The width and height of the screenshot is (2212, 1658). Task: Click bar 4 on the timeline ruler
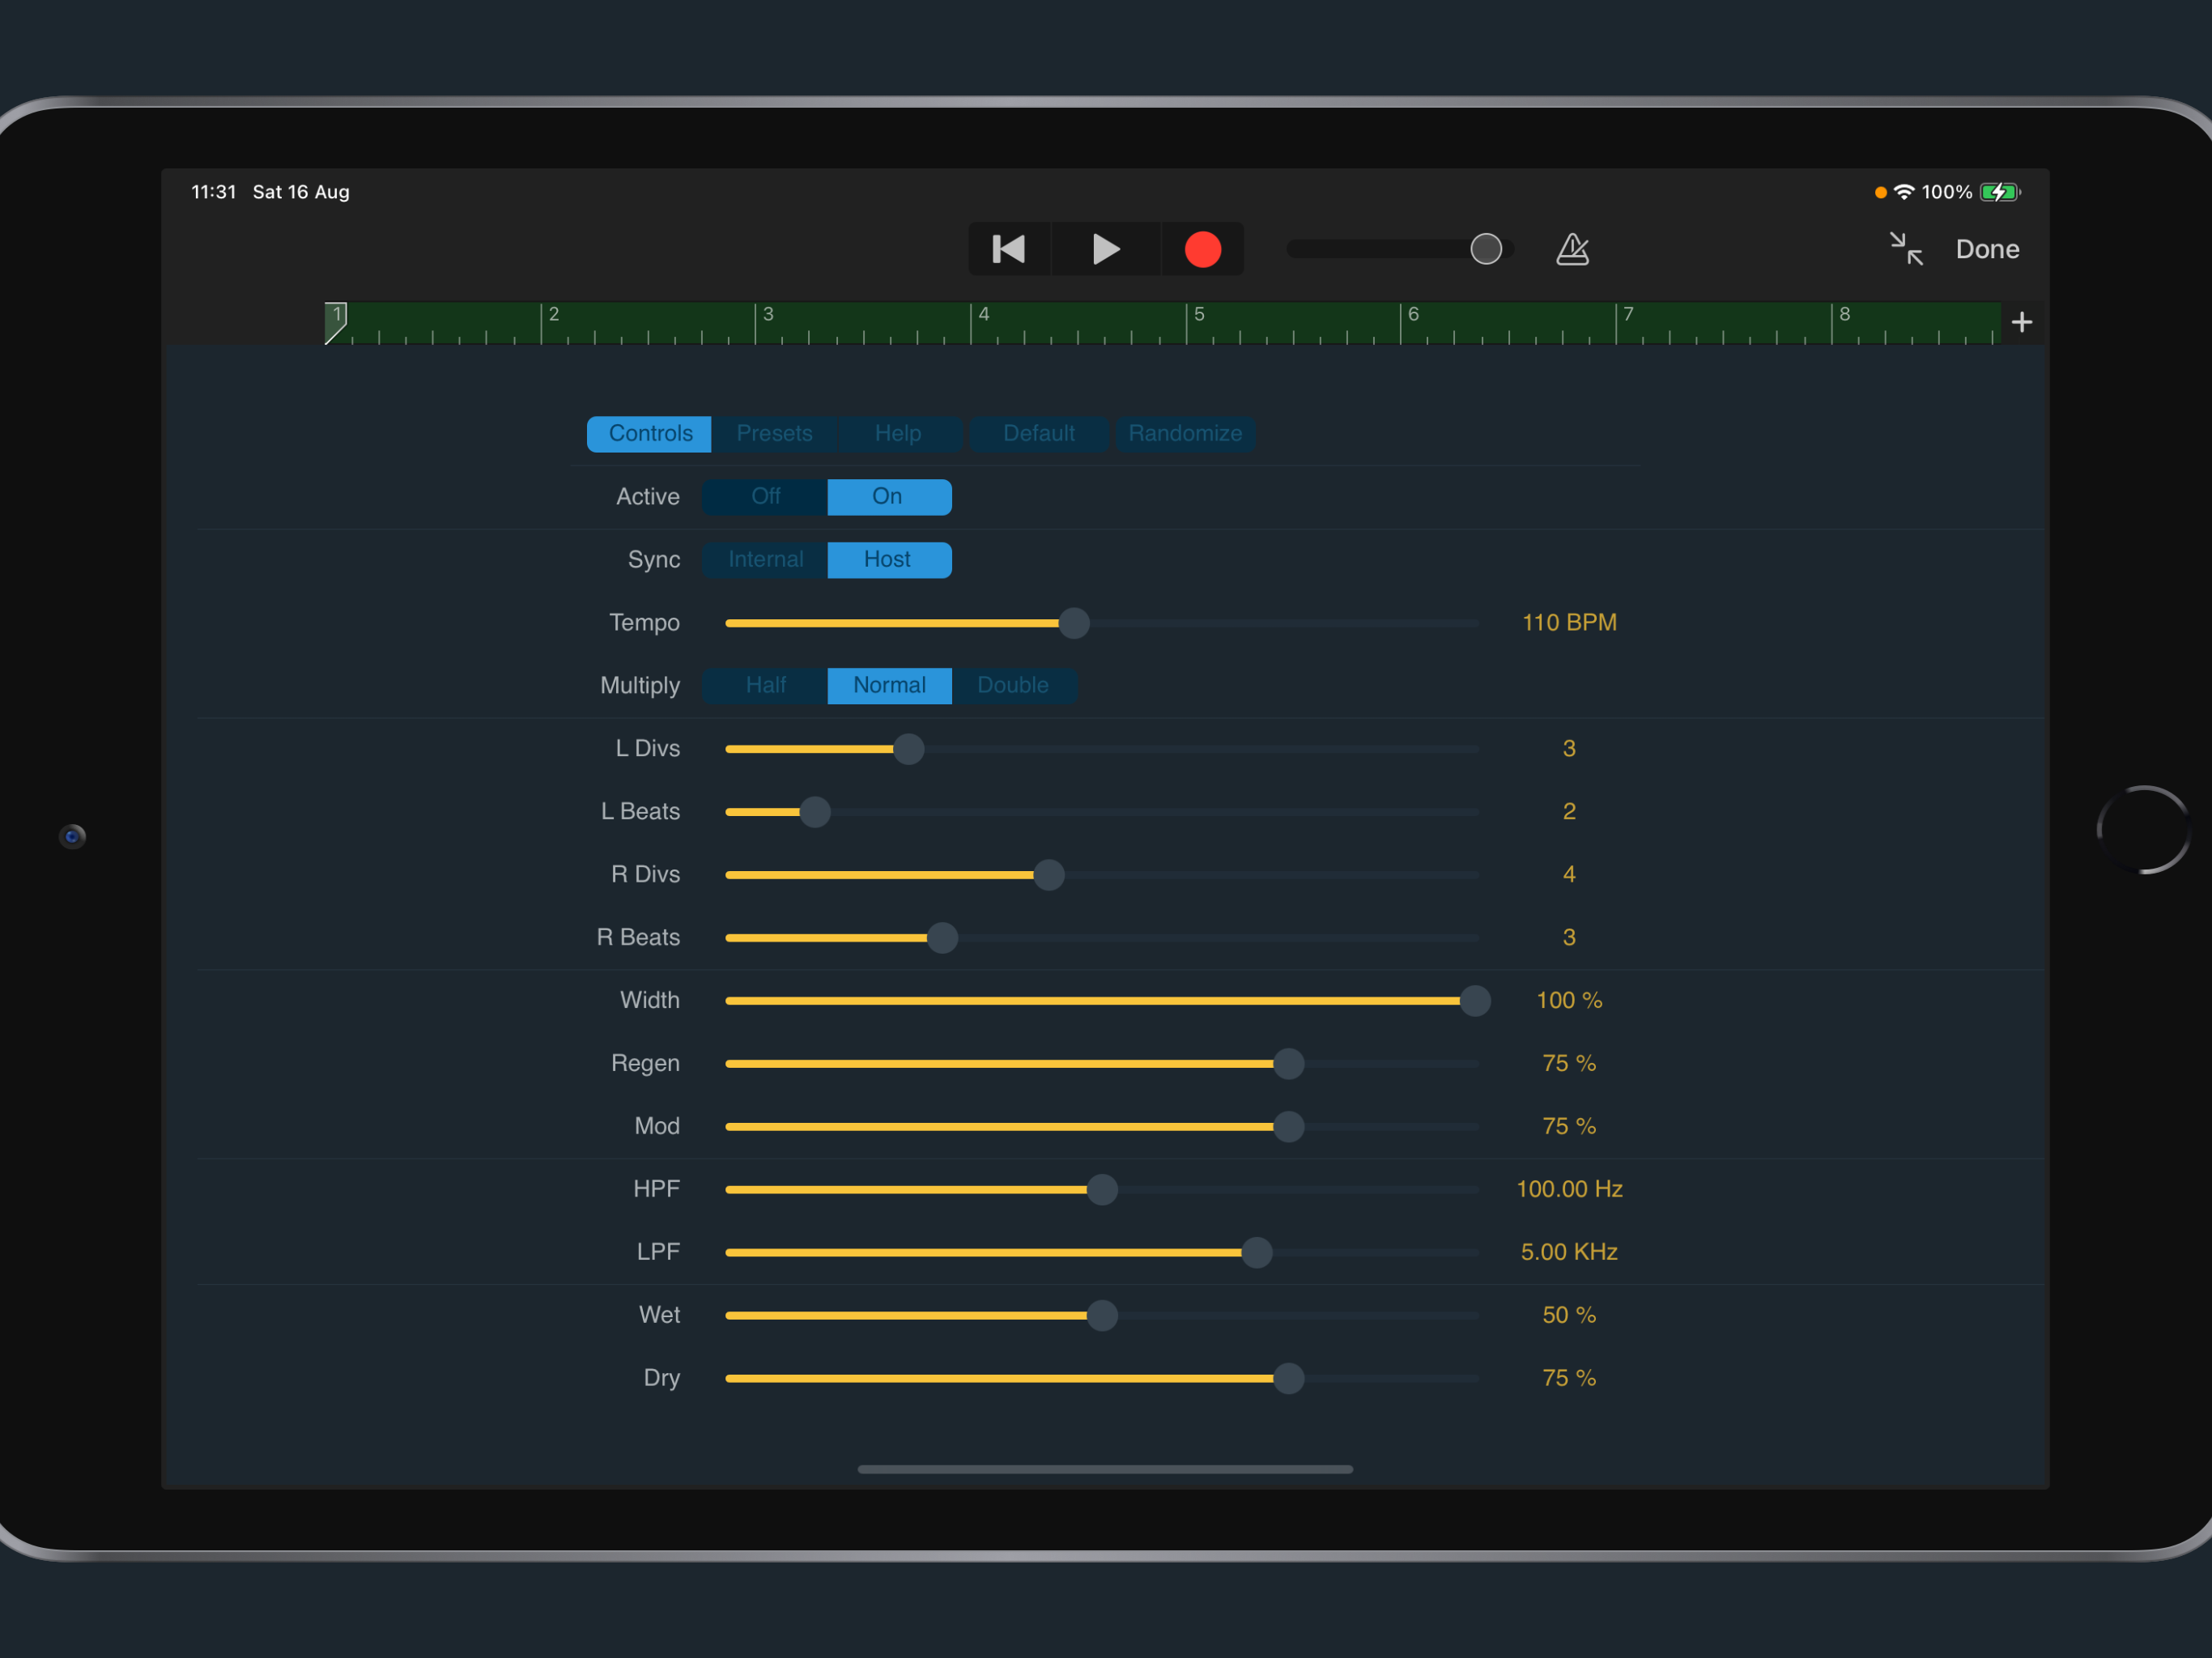(x=984, y=314)
